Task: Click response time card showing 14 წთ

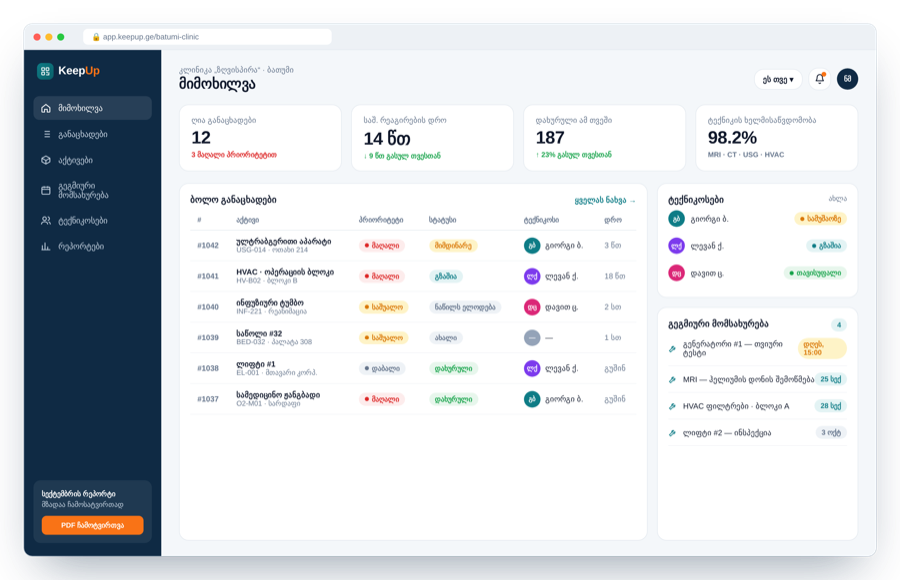Action: pyautogui.click(x=432, y=138)
